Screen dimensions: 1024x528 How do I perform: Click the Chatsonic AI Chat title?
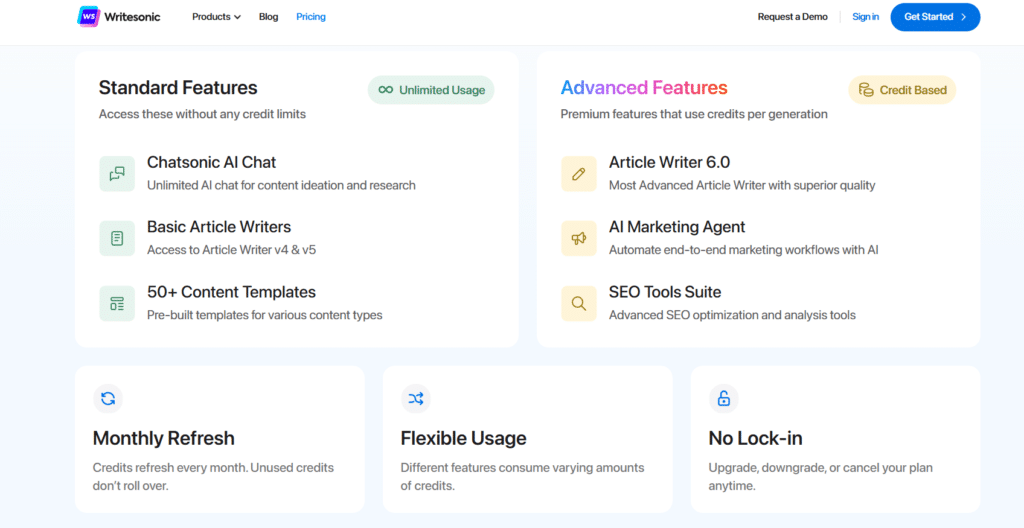[x=212, y=162]
